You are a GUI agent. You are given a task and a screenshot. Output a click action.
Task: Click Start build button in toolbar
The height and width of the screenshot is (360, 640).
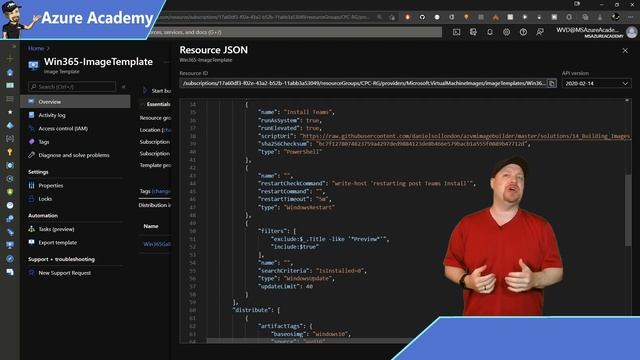157,91
